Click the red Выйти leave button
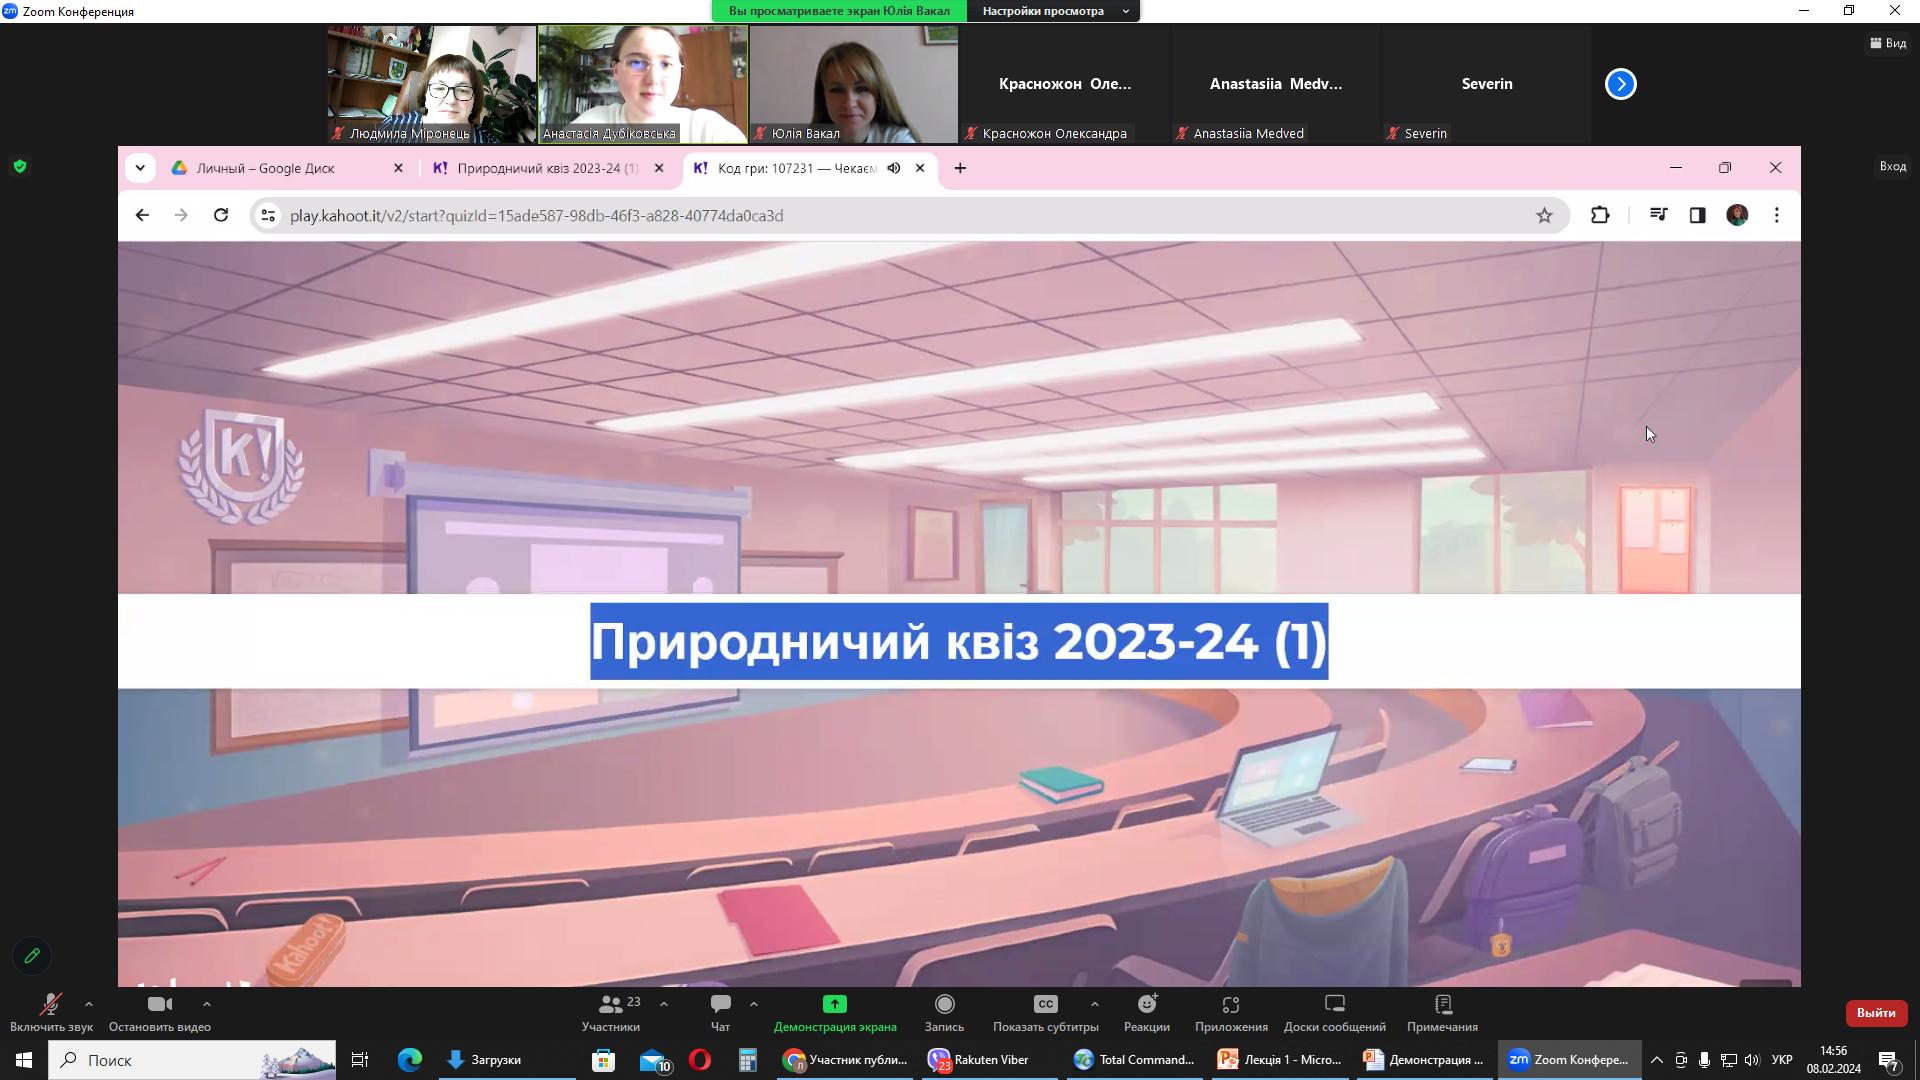Viewport: 1920px width, 1080px height. (x=1875, y=1013)
